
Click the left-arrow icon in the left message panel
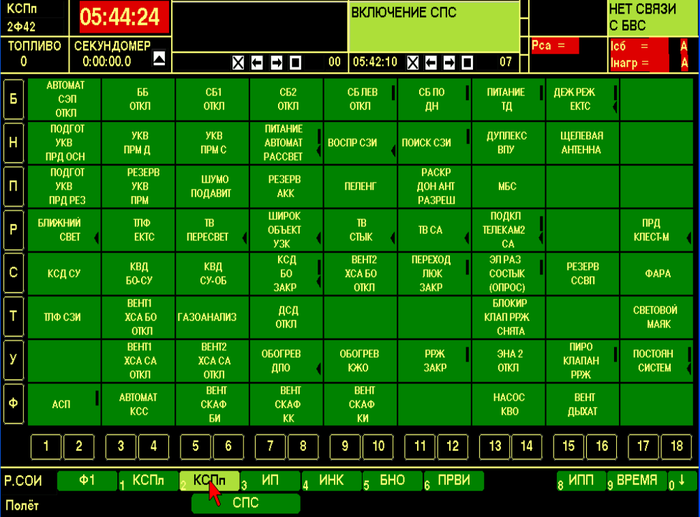257,62
